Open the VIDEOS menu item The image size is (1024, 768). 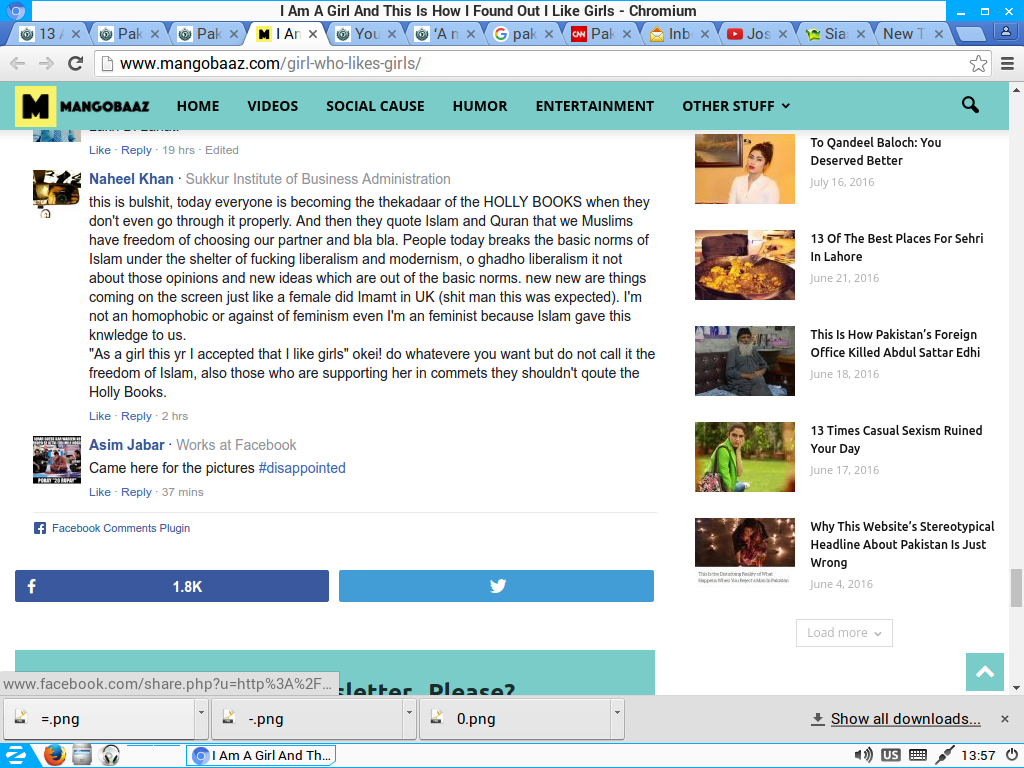point(272,106)
